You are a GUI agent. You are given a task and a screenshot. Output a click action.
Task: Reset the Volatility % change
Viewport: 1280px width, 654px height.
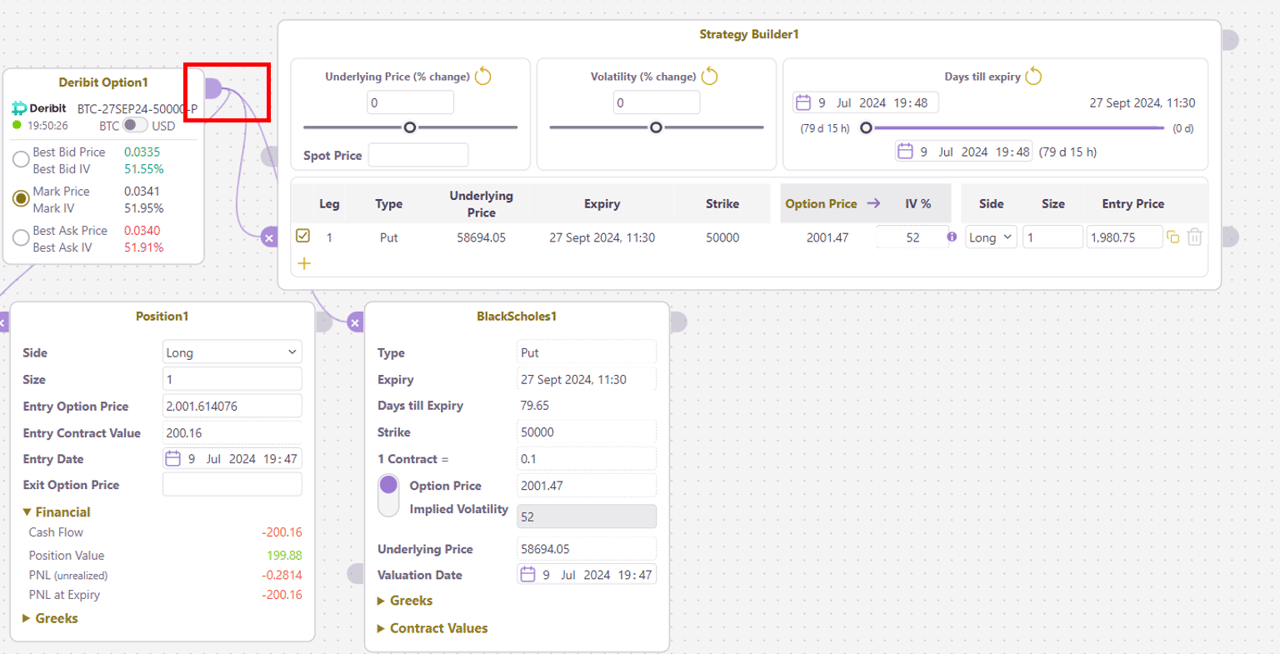(x=710, y=76)
